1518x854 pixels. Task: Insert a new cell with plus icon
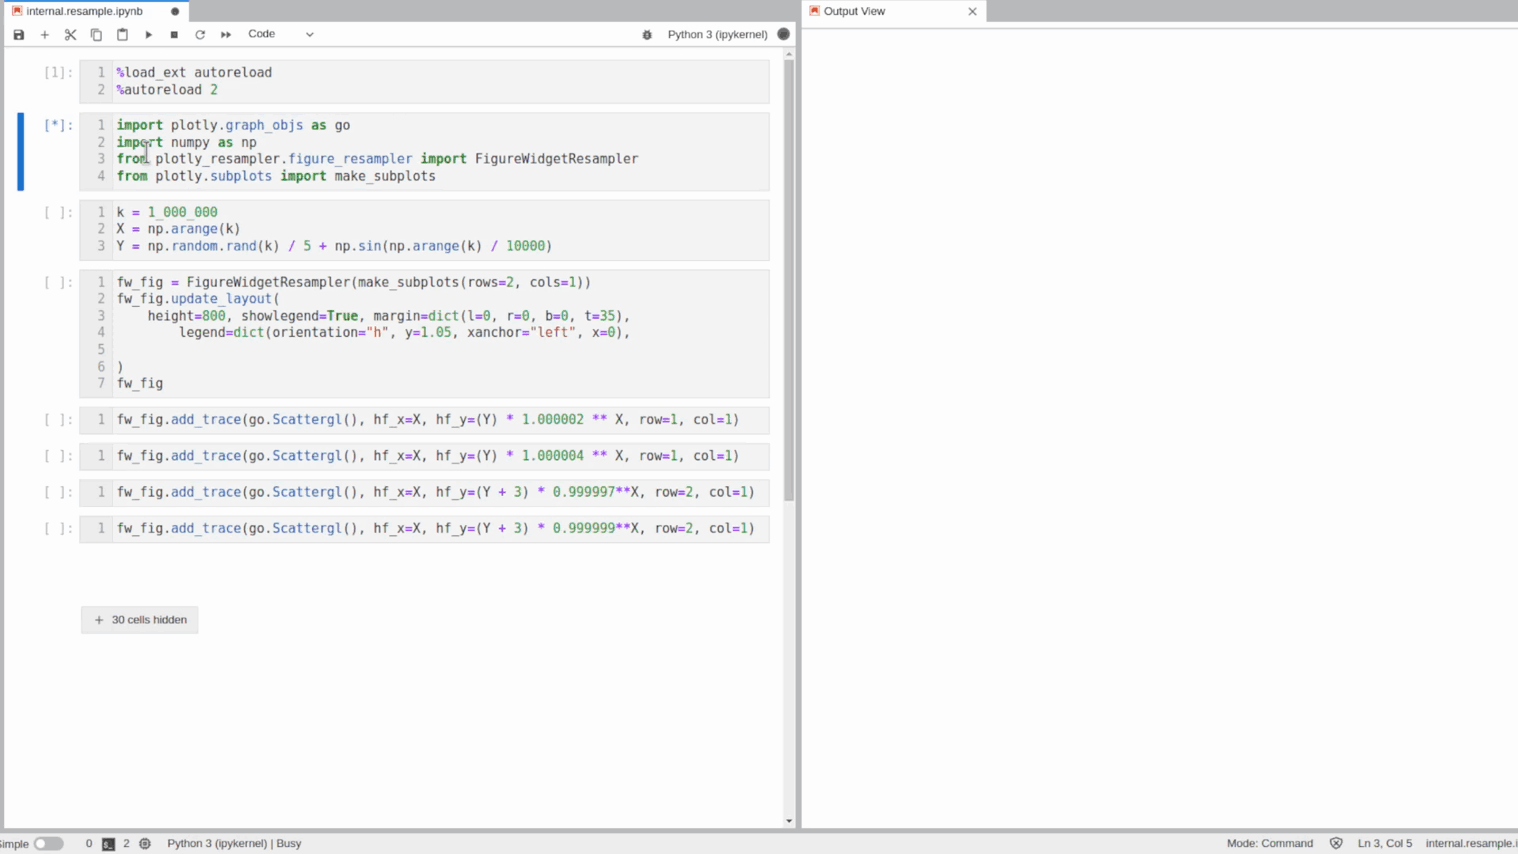(x=45, y=34)
